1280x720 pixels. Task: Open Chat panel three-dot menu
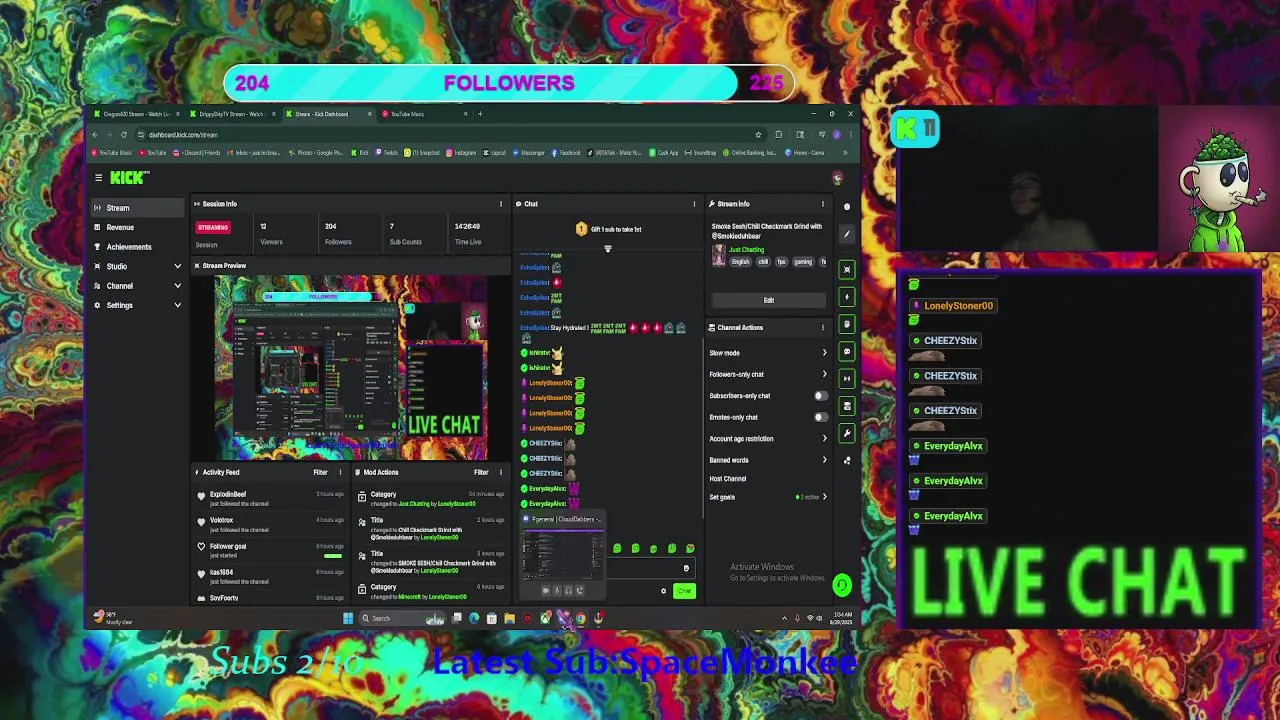[x=694, y=204]
